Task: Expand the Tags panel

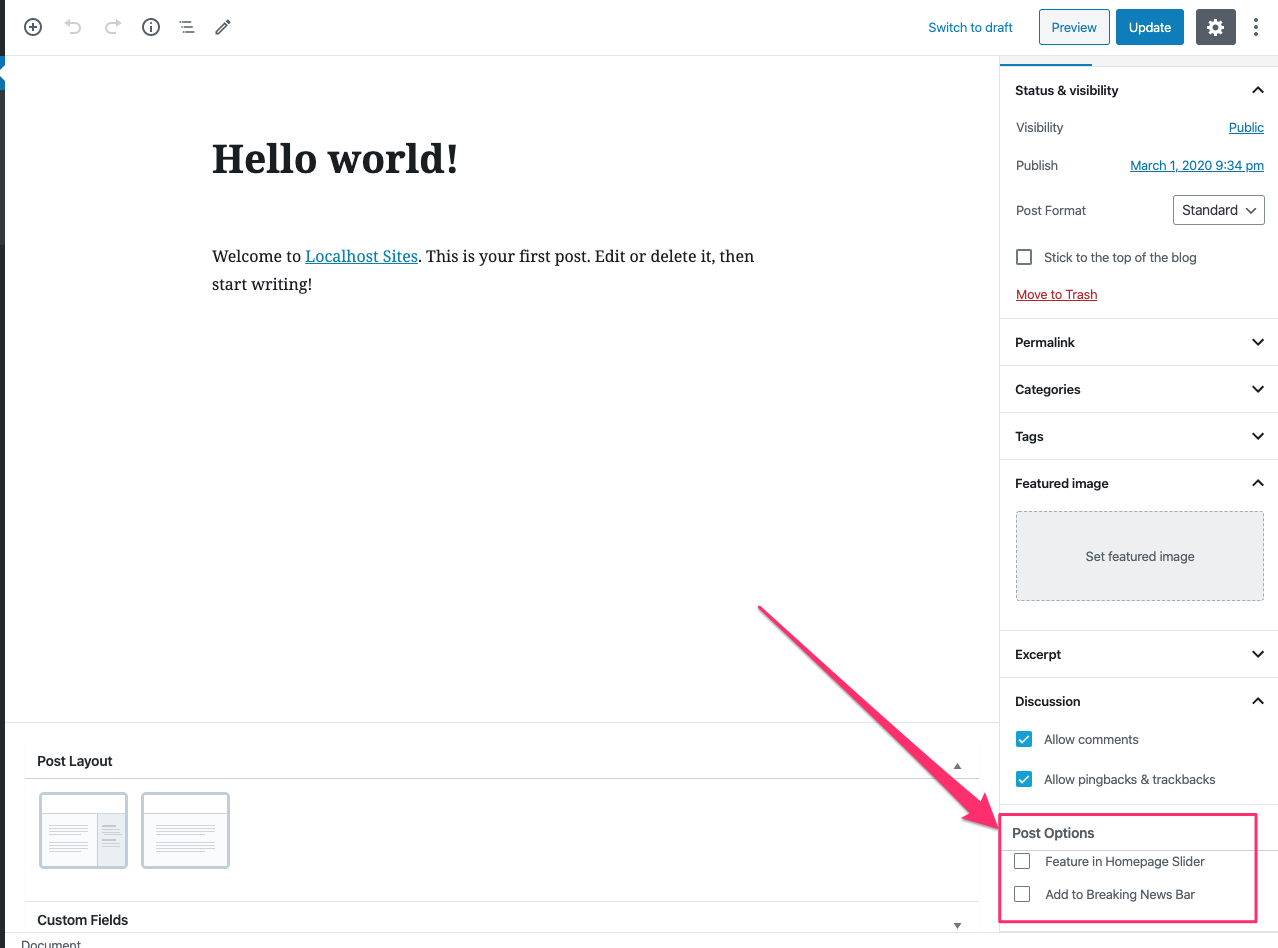Action: 1139,436
